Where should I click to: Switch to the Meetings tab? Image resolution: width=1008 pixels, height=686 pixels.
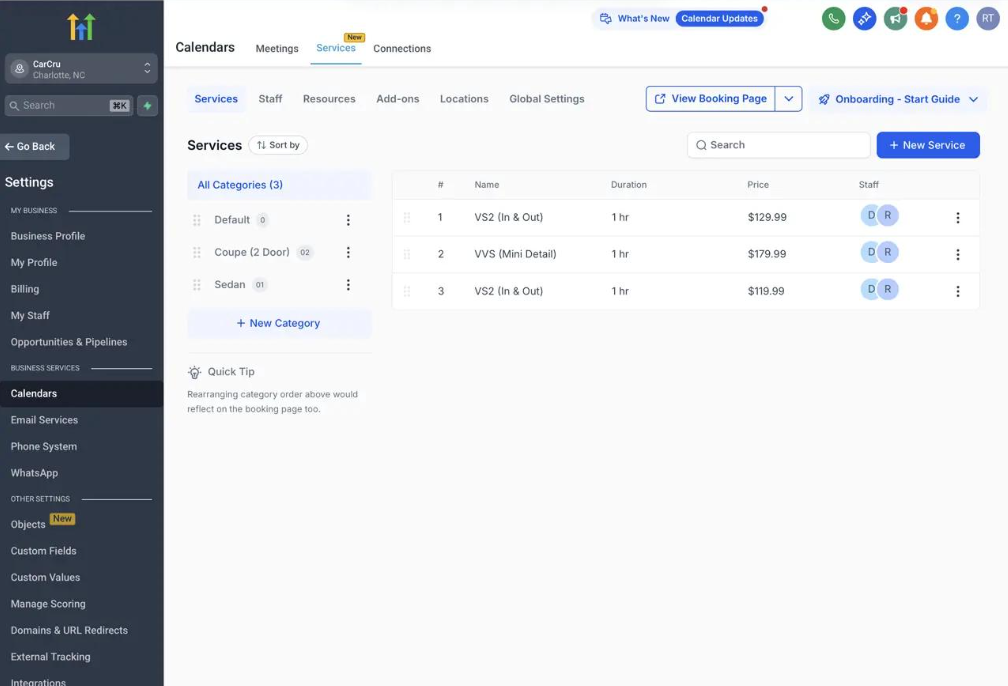tap(276, 49)
